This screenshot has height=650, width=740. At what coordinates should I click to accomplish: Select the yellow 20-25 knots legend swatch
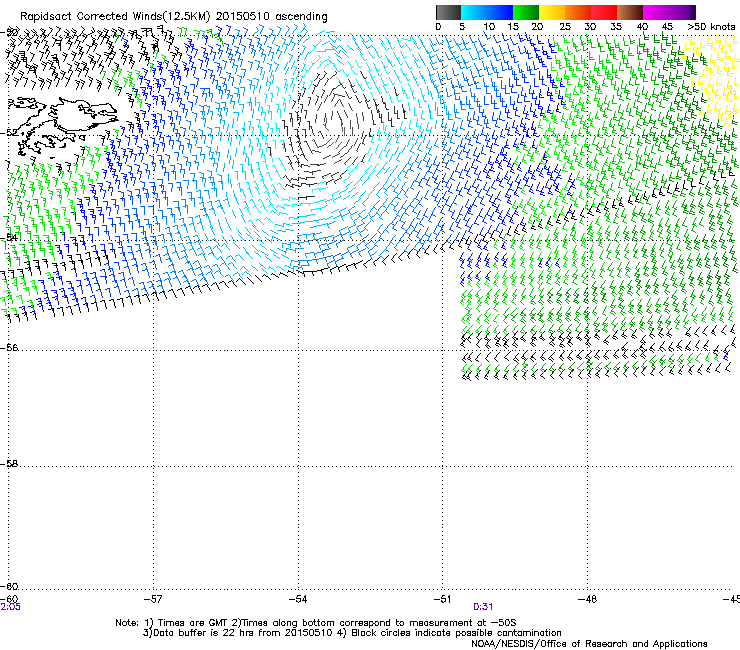coord(551,12)
